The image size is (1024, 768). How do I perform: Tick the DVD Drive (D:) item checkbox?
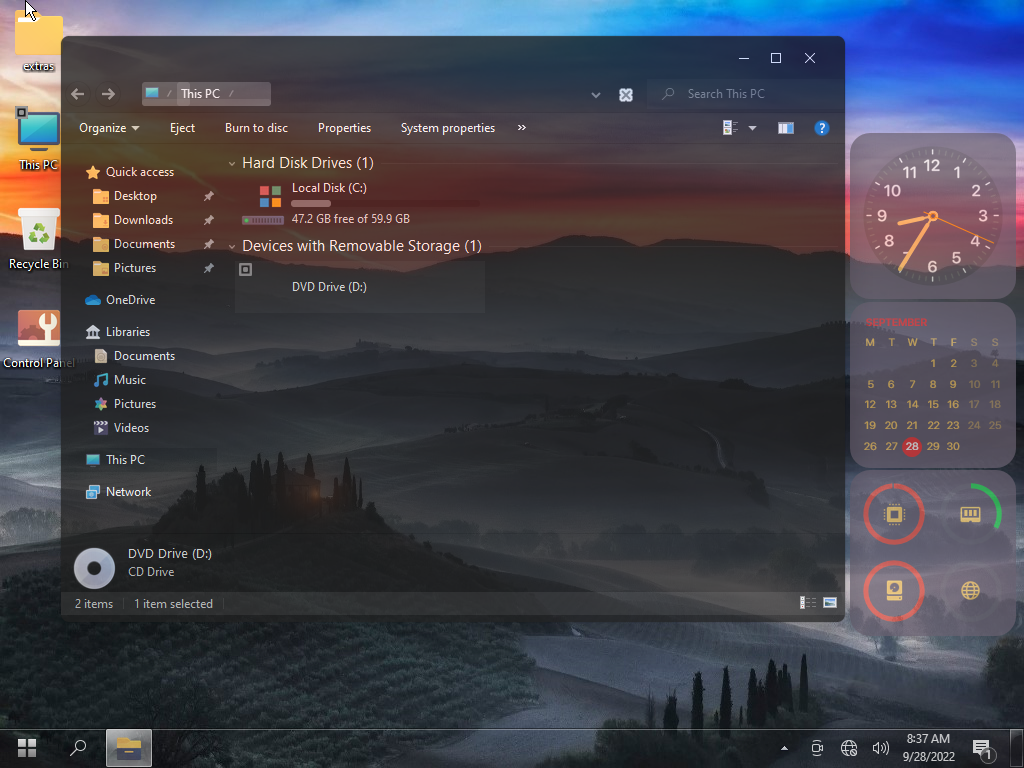tap(246, 269)
